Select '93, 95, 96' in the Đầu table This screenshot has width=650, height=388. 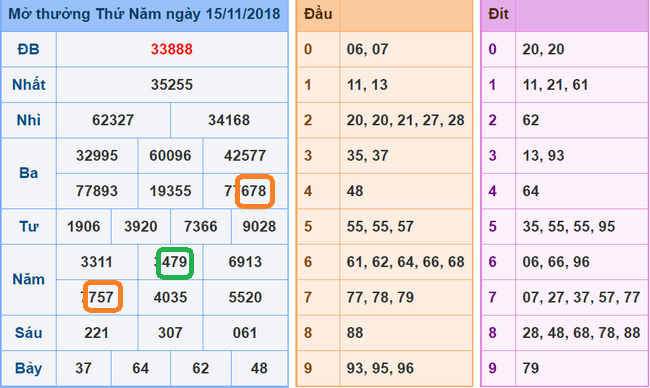[380, 369]
